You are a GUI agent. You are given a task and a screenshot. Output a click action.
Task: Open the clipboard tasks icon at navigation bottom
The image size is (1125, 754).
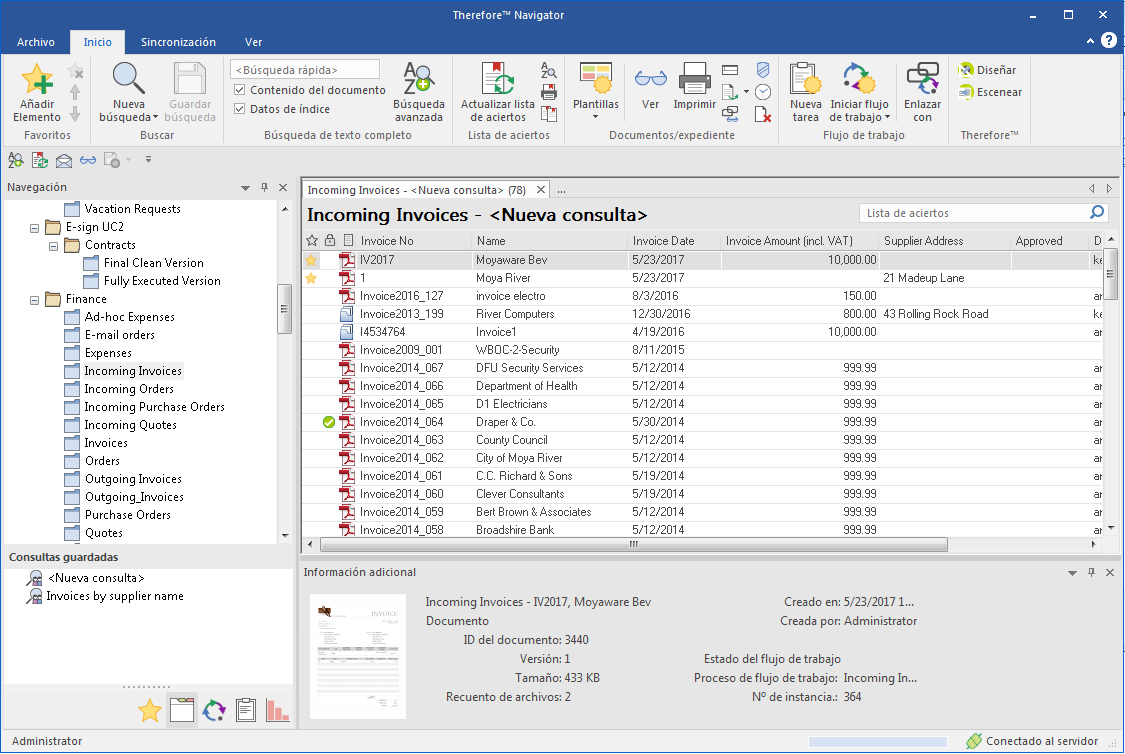coord(246,710)
